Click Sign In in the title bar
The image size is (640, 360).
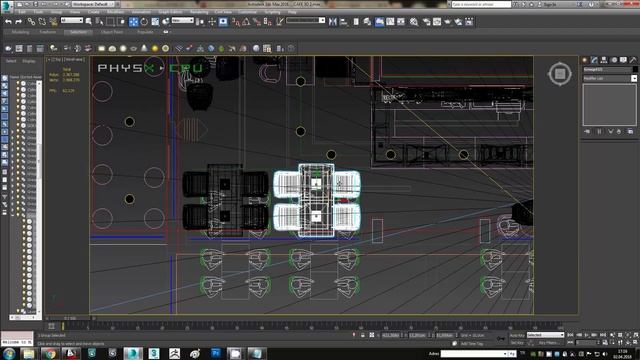(x=550, y=4)
